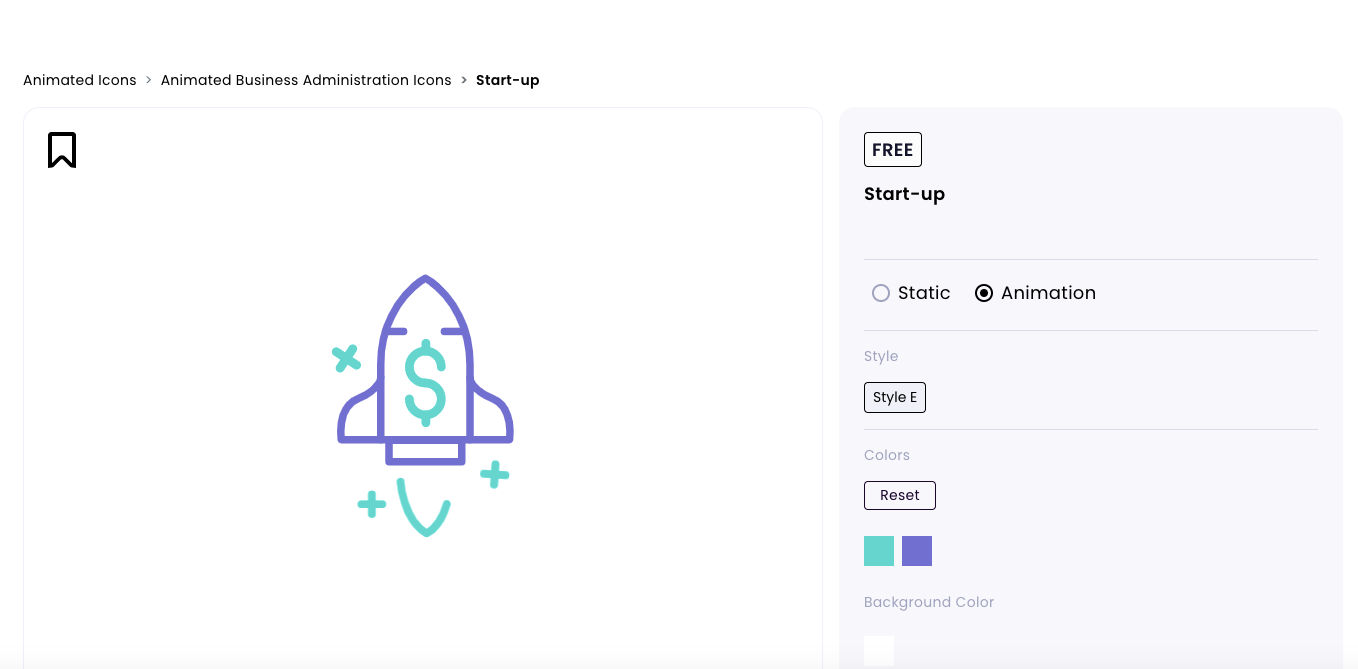1358x669 pixels.
Task: Click the FREE badge
Action: pyautogui.click(x=892, y=149)
